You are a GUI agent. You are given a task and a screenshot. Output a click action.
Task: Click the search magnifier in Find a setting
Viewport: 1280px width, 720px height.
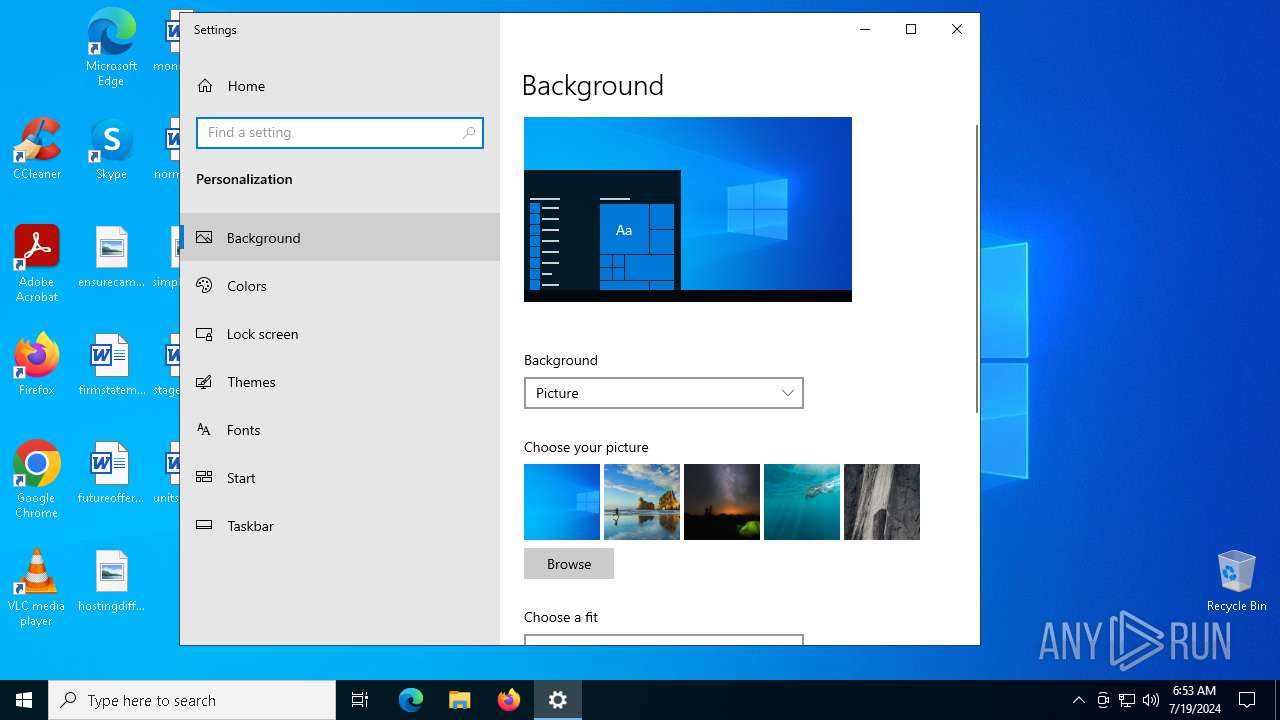coord(469,133)
